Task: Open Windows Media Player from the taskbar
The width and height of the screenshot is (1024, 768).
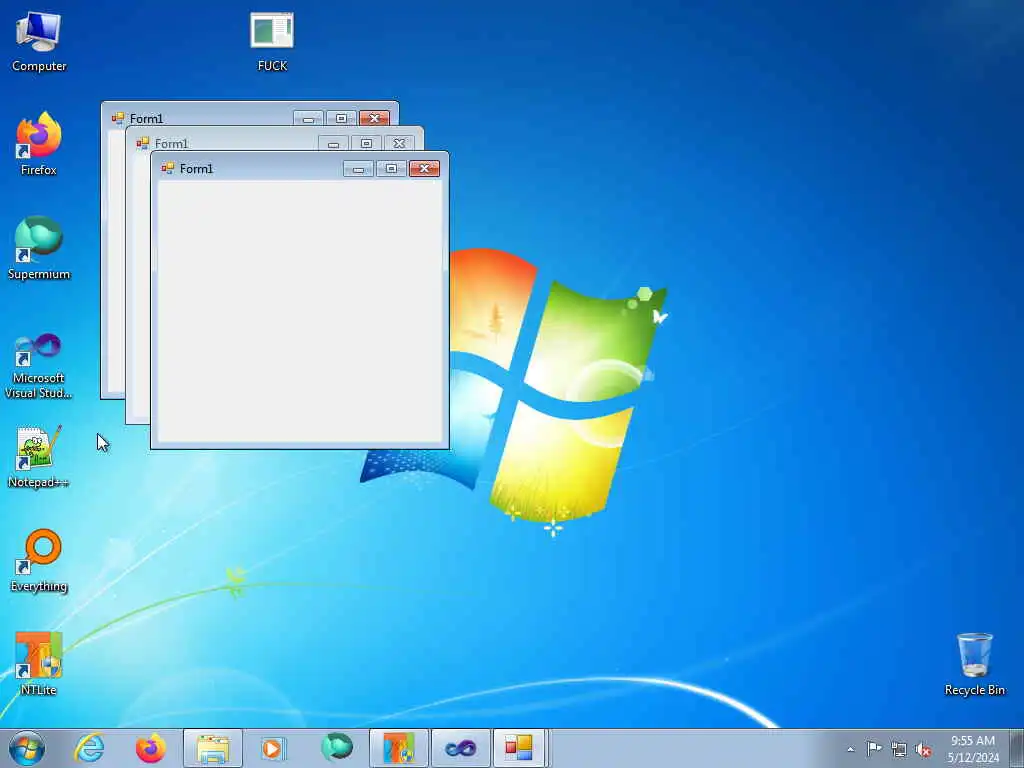Action: 273,748
